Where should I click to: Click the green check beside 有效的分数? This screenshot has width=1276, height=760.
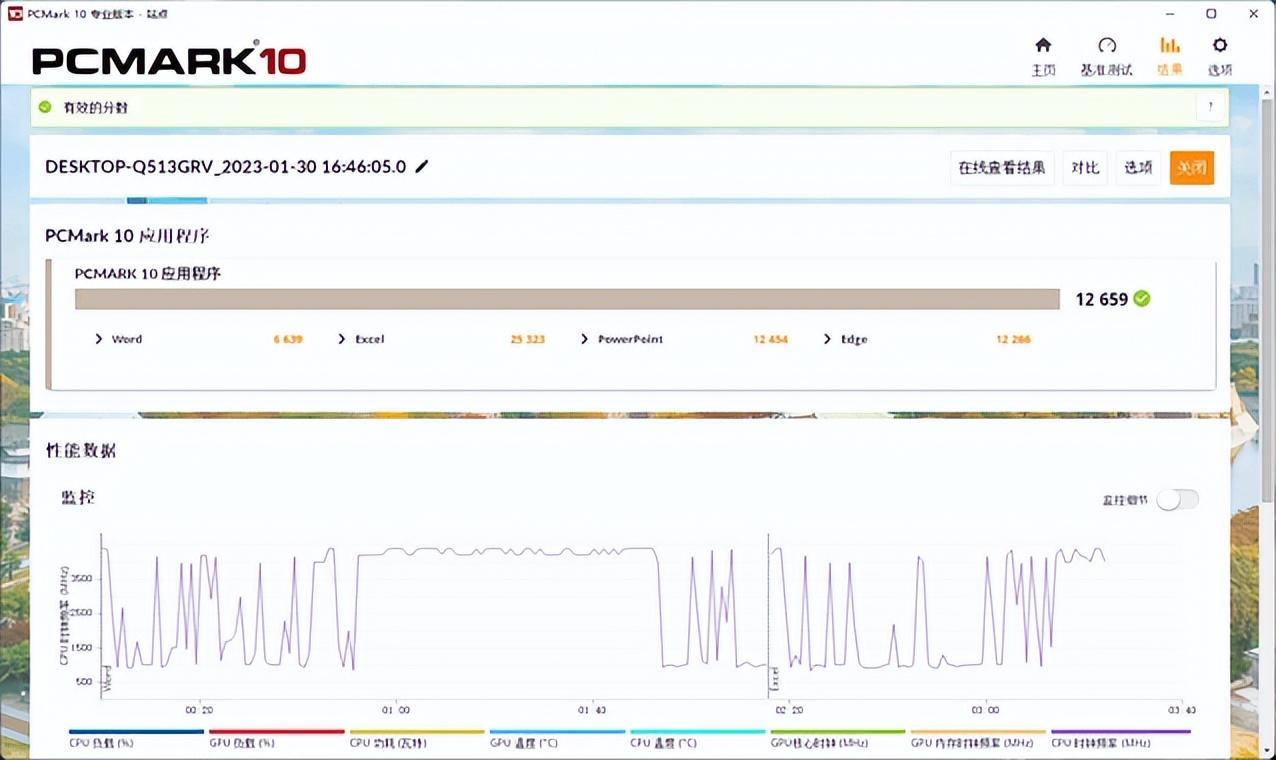[45, 107]
